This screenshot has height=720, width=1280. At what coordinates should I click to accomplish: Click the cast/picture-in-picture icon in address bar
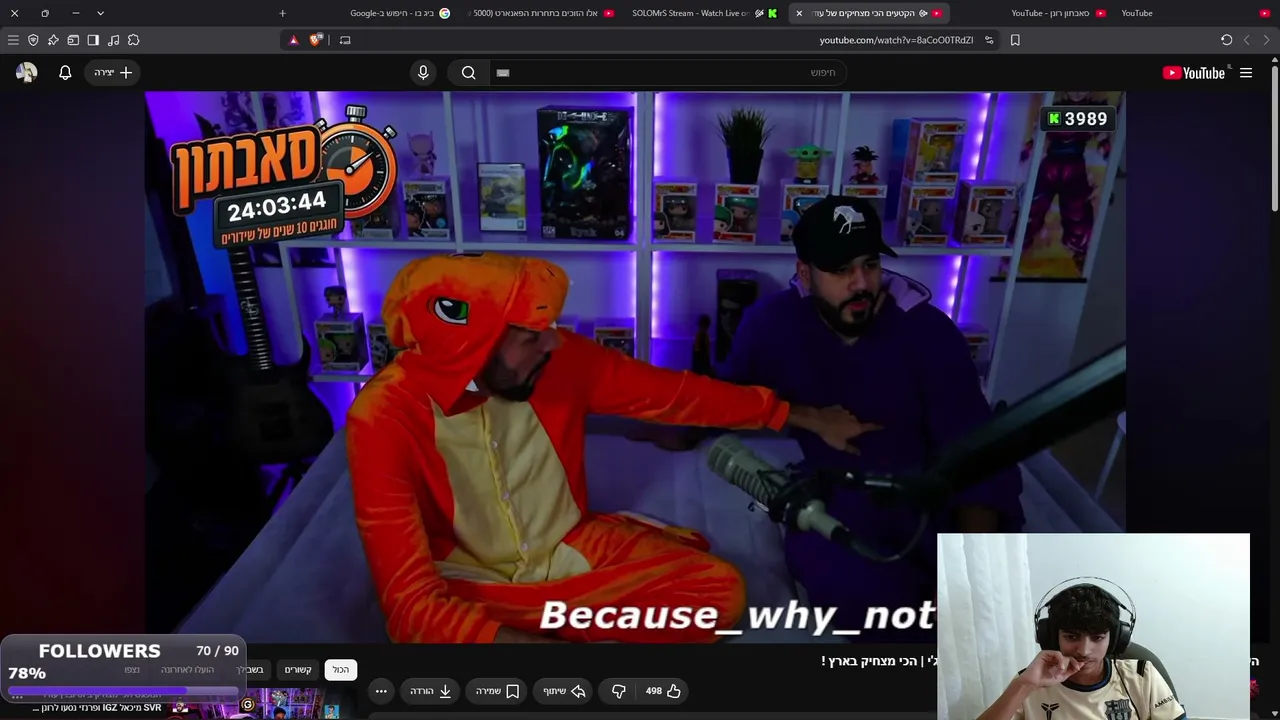pos(345,40)
